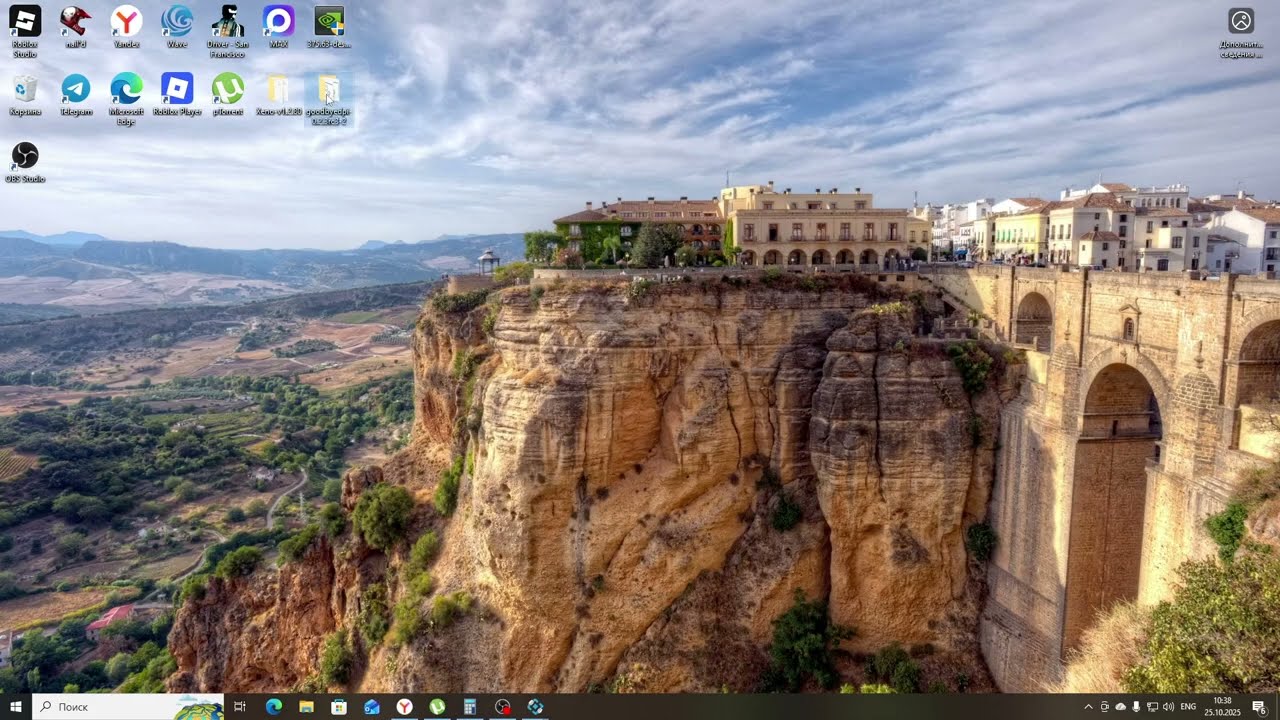The width and height of the screenshot is (1280, 720).
Task: Select the nail'd game shortcut
Action: tap(75, 27)
